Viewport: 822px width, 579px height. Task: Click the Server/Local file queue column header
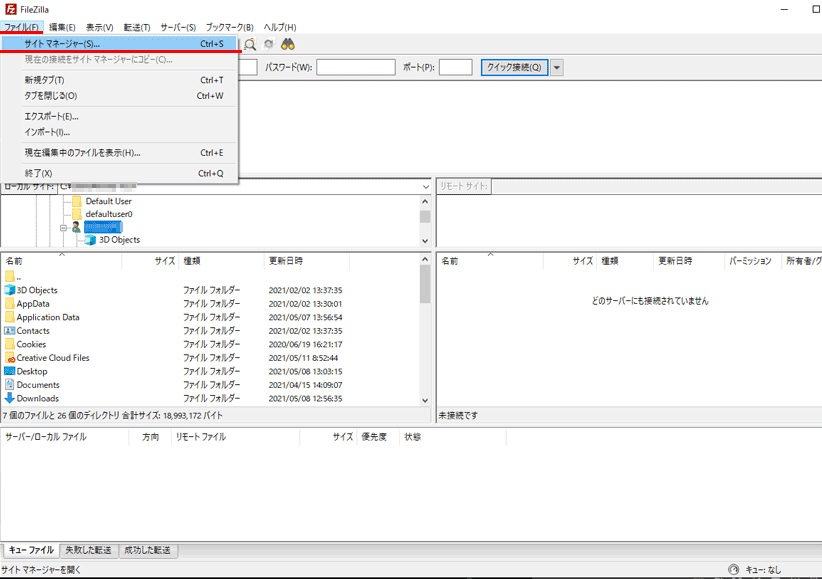[x=65, y=437]
